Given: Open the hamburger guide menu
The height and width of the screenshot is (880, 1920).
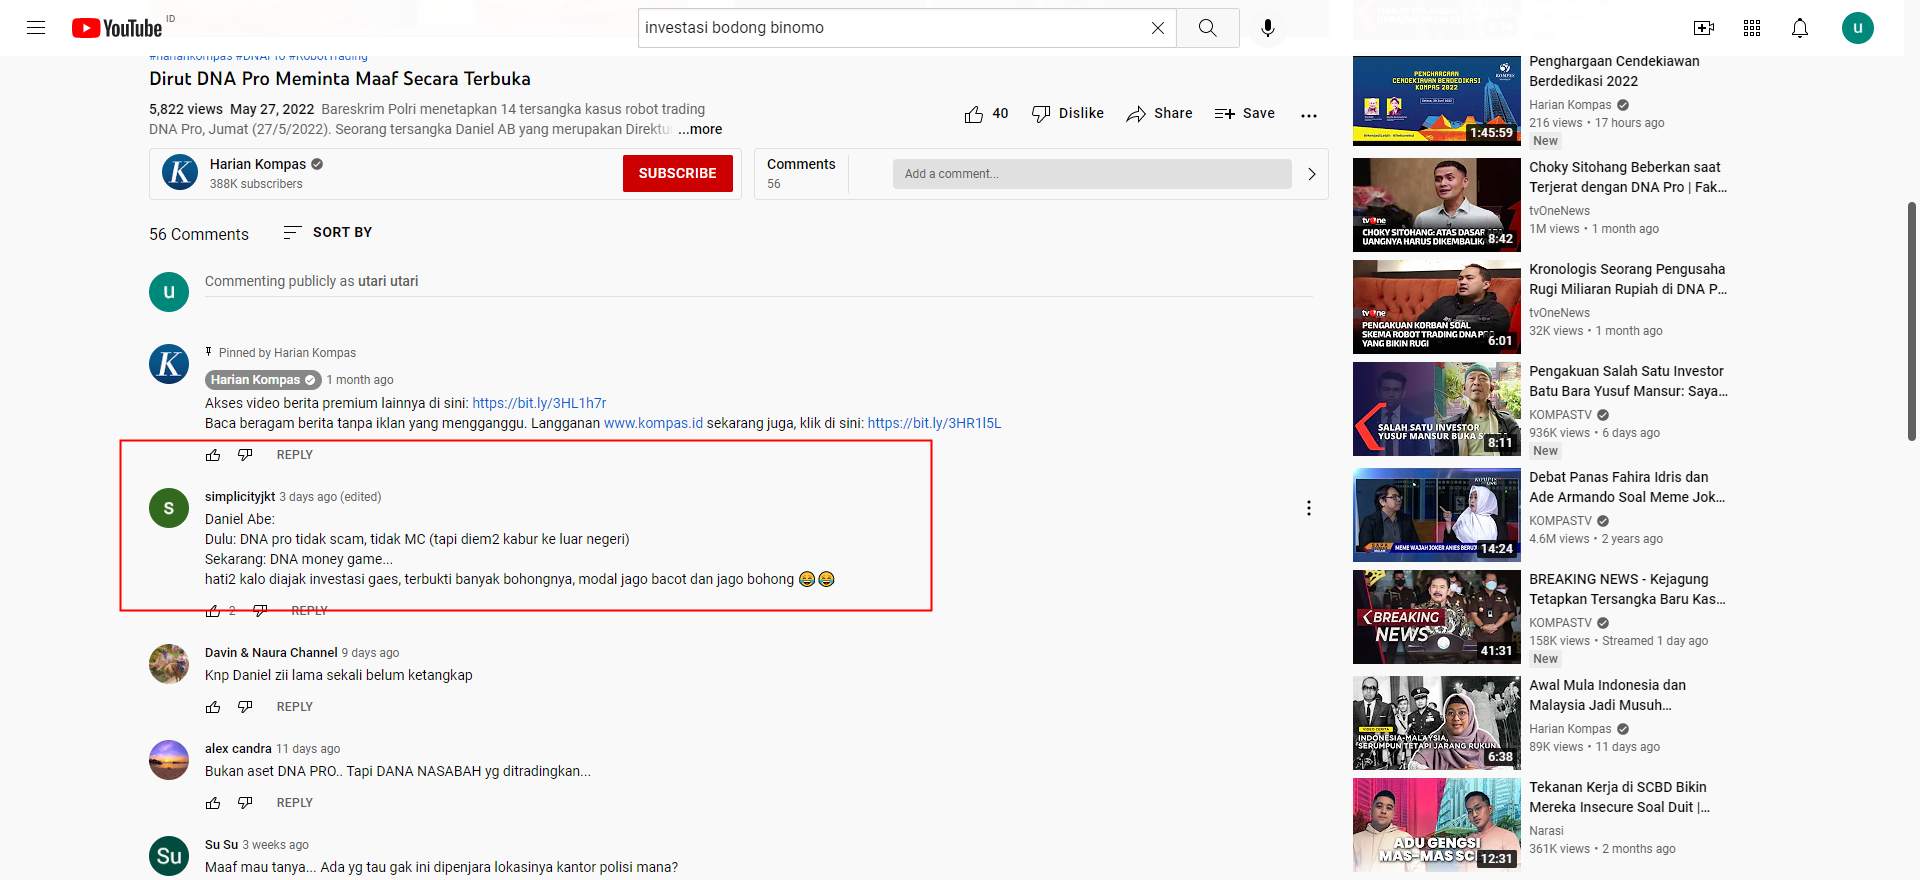Looking at the screenshot, I should [36, 28].
